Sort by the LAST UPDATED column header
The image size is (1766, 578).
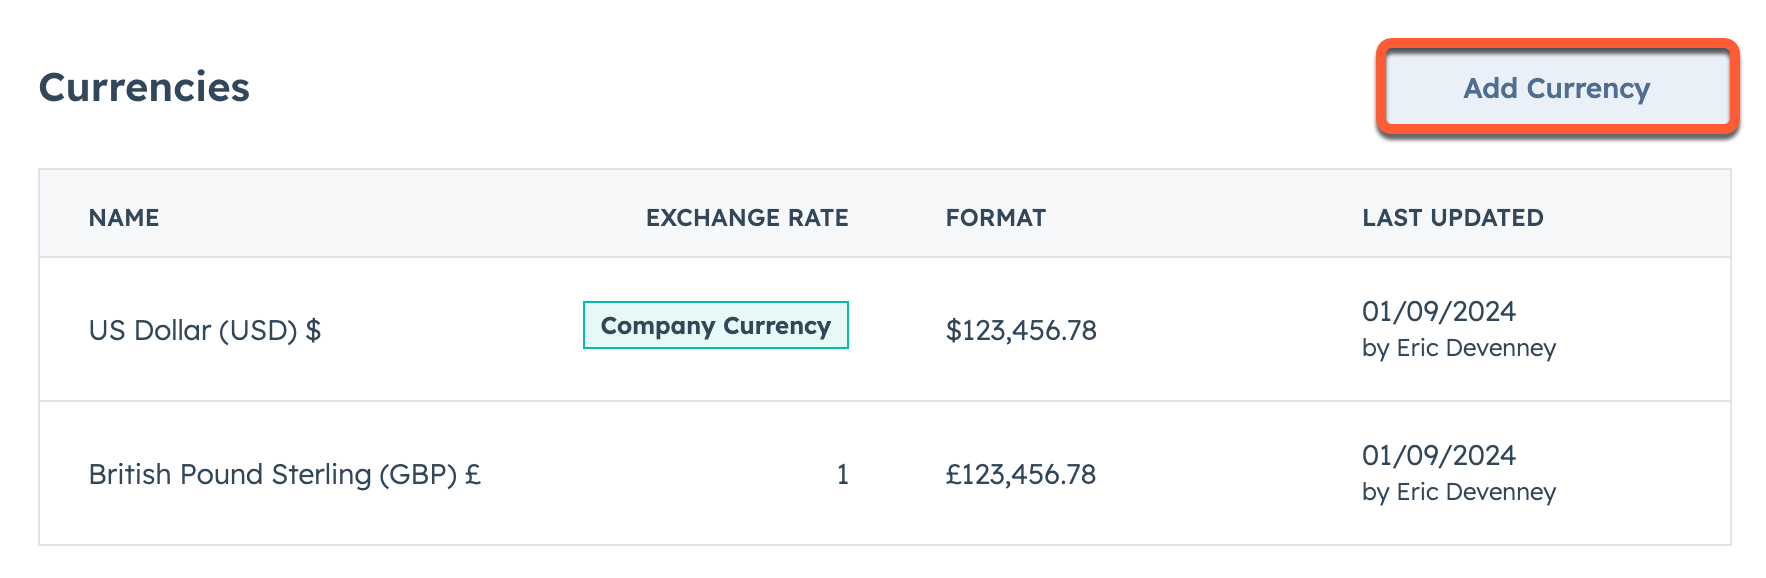(1453, 218)
